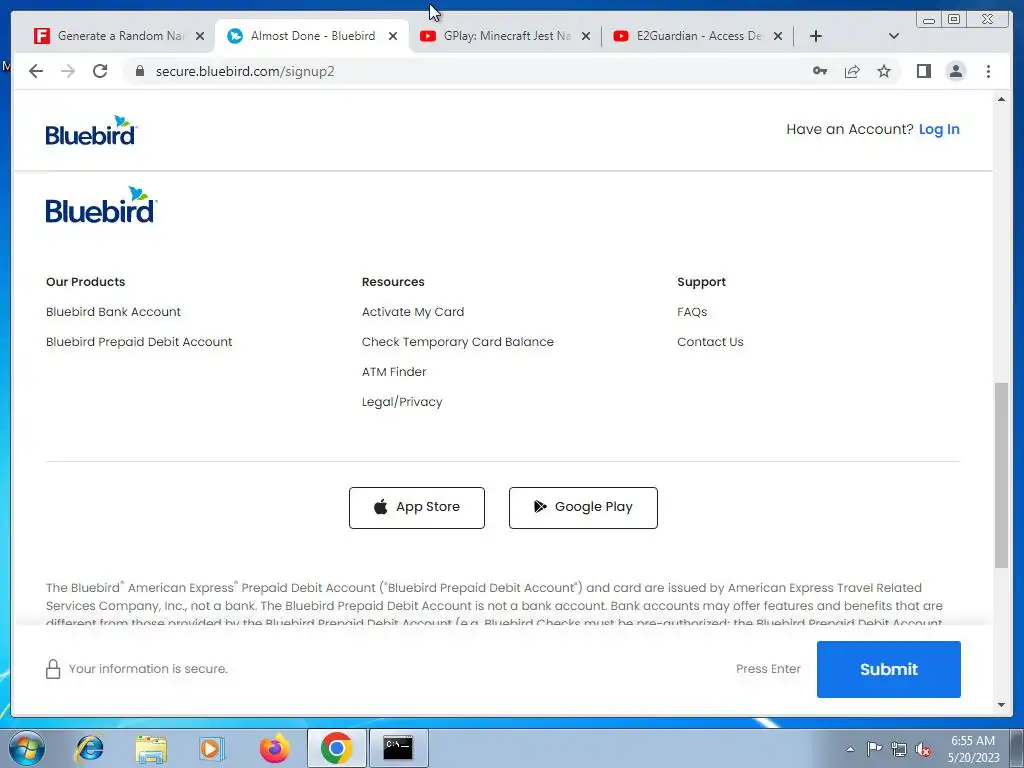Click the muted volume tray icon
The image size is (1024, 768).
(x=923, y=749)
